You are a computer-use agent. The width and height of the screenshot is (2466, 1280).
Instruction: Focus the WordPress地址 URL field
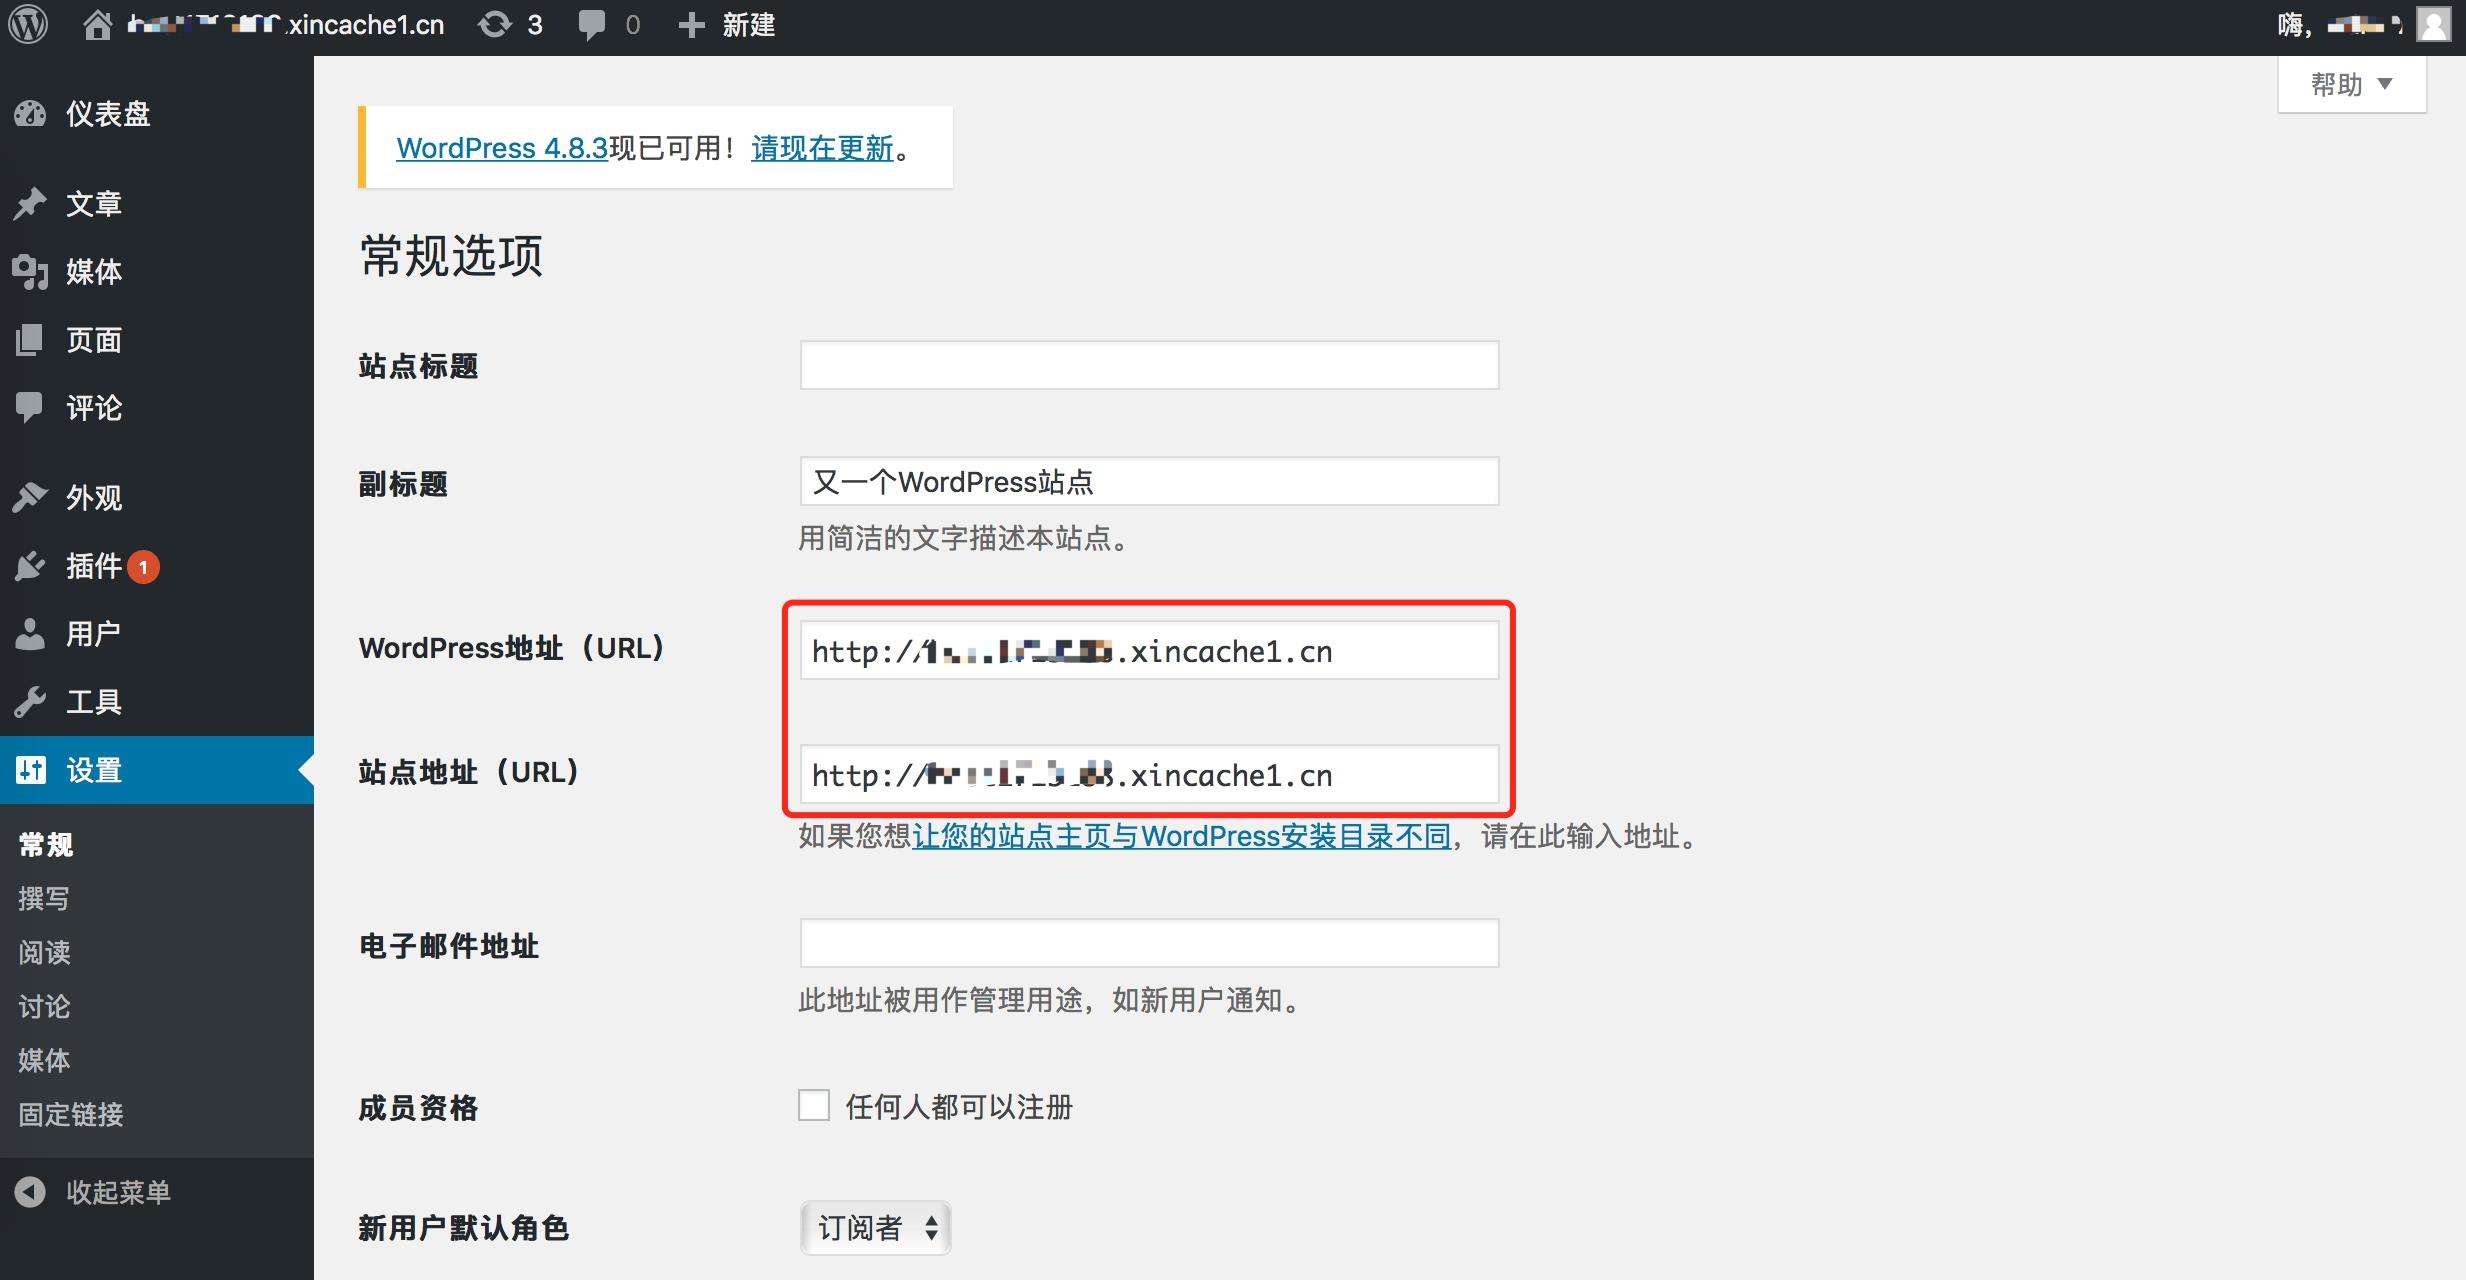pos(1149,651)
